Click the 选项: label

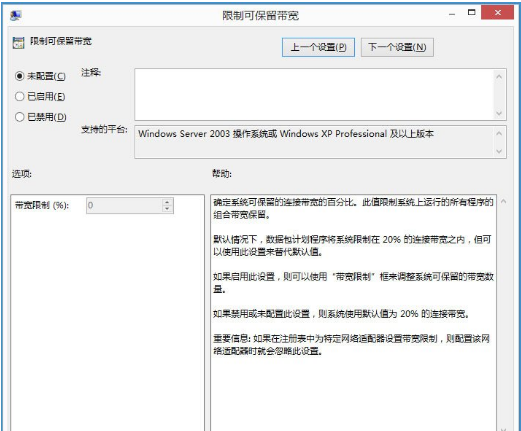pyautogui.click(x=22, y=174)
